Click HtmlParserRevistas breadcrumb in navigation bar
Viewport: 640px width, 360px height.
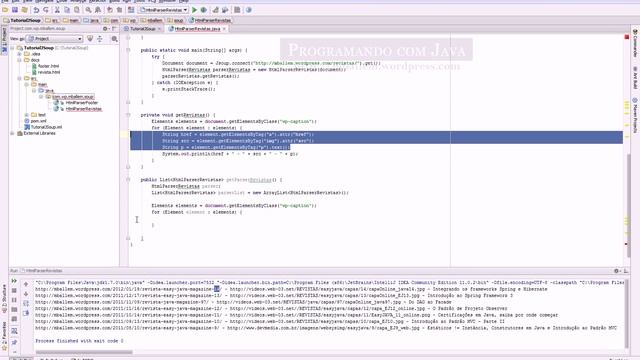click(210, 20)
